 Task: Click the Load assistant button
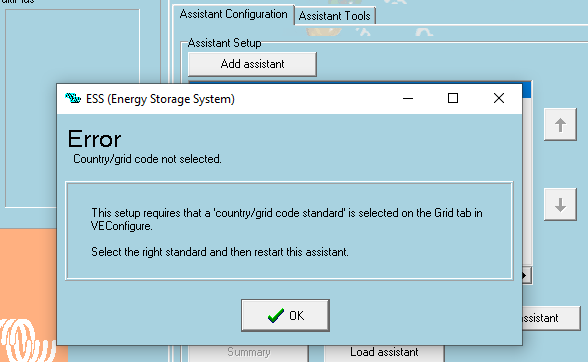[x=384, y=353]
